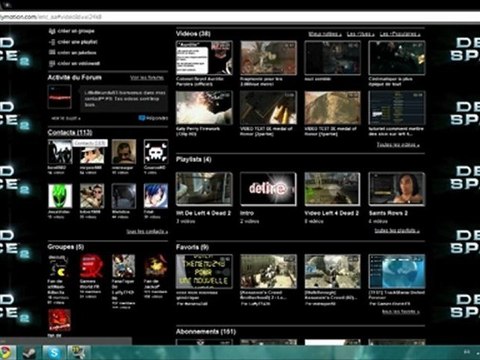Open the tutoriel video thumbnail with menu
The width and height of the screenshot is (480, 360).
[397, 108]
